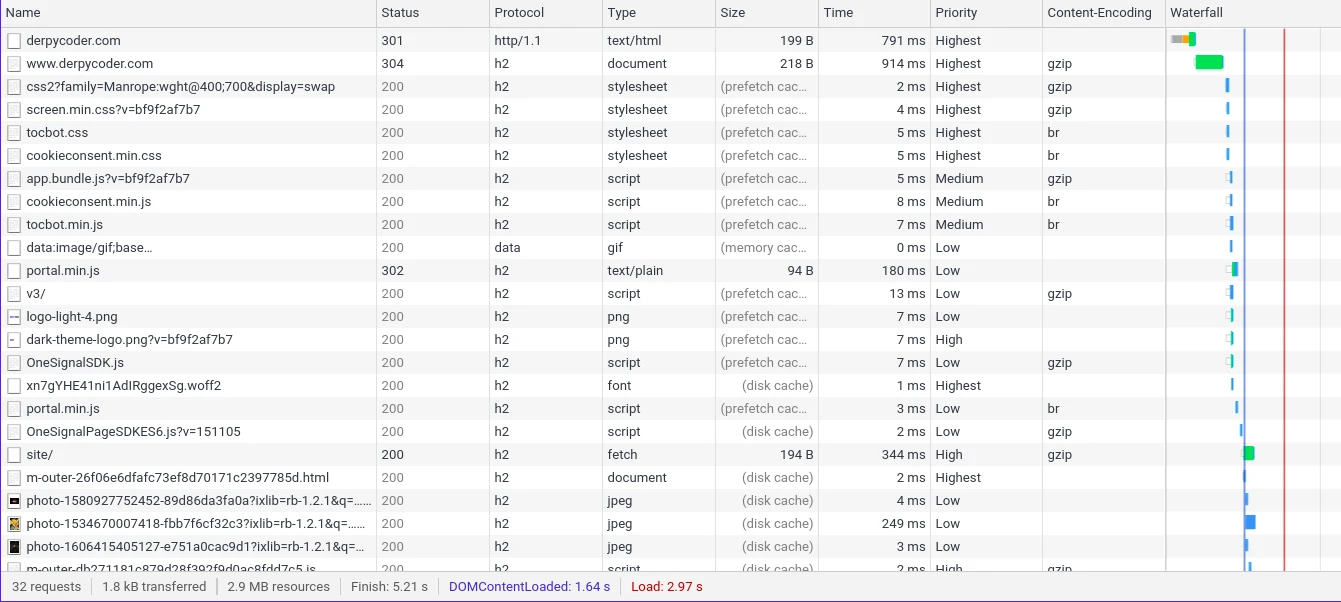1341x602 pixels.
Task: Select the app.bundle.js?v=bf9f2af7b7 request row
Action: pyautogui.click(x=670, y=179)
